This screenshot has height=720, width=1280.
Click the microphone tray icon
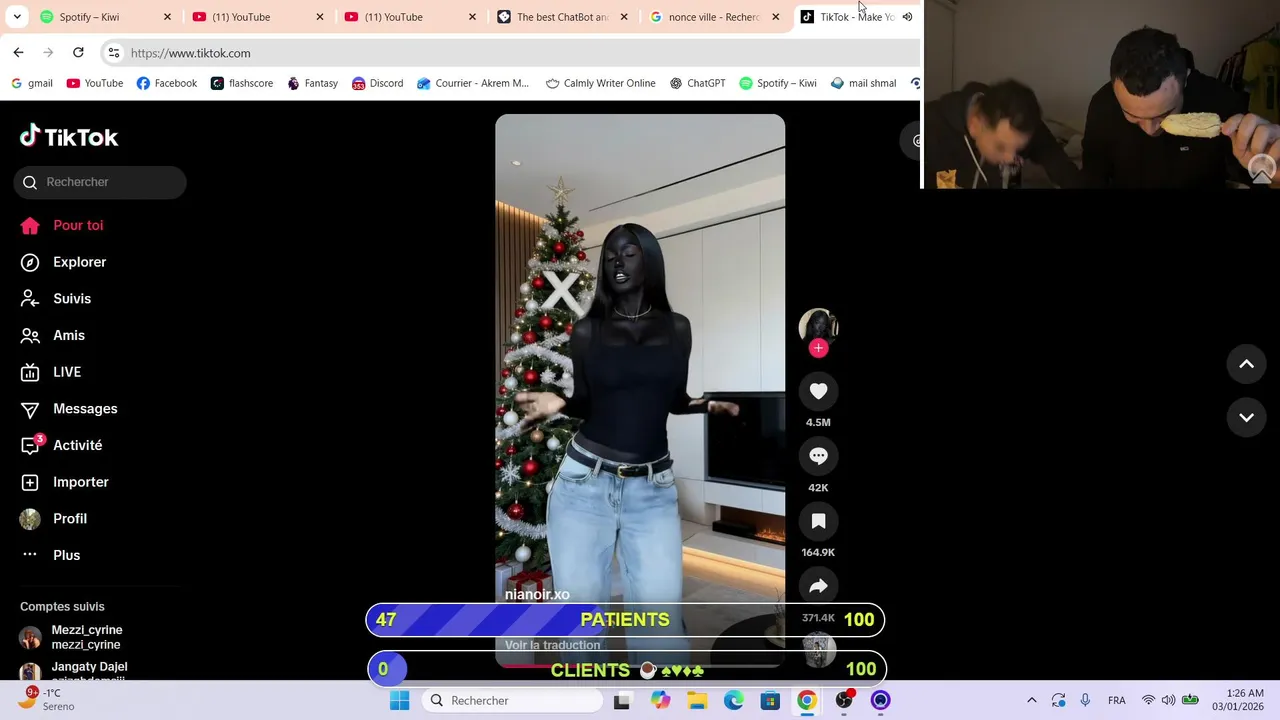(1084, 700)
